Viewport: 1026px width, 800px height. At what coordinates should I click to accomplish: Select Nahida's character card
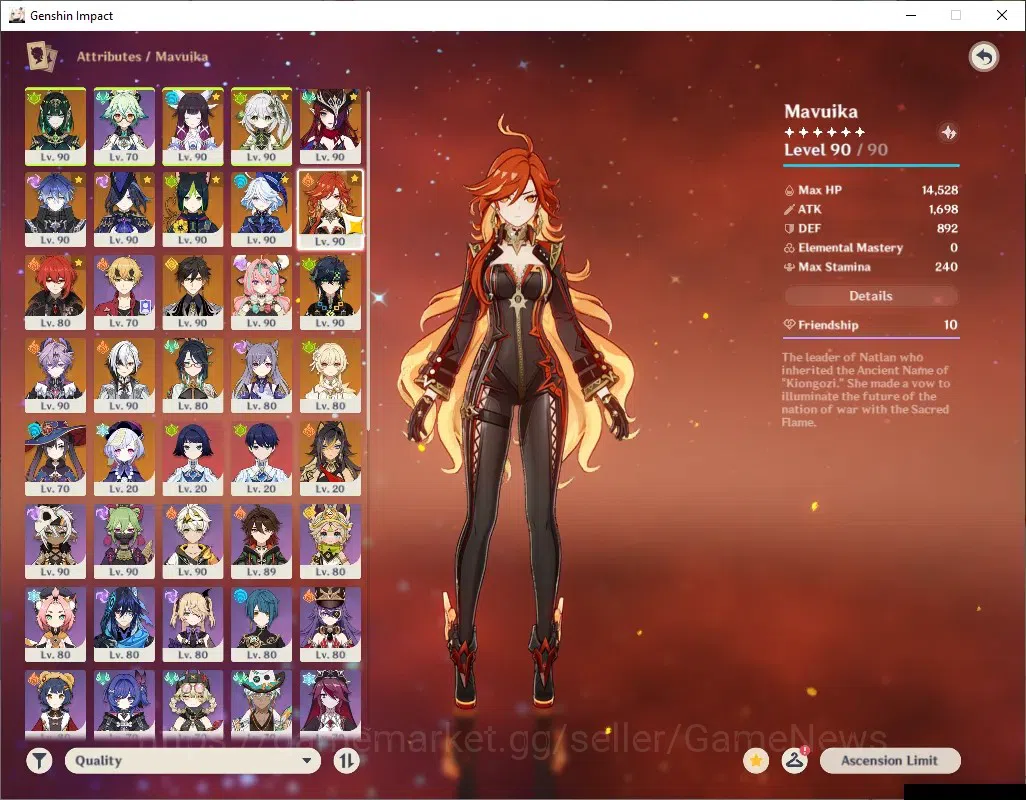click(262, 126)
